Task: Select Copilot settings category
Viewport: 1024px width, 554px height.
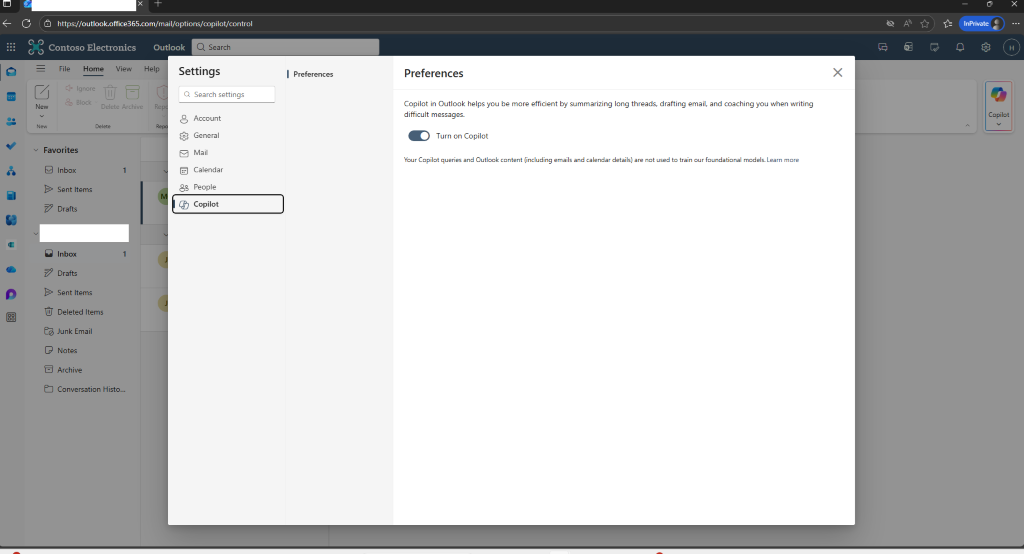Action: [x=227, y=204]
